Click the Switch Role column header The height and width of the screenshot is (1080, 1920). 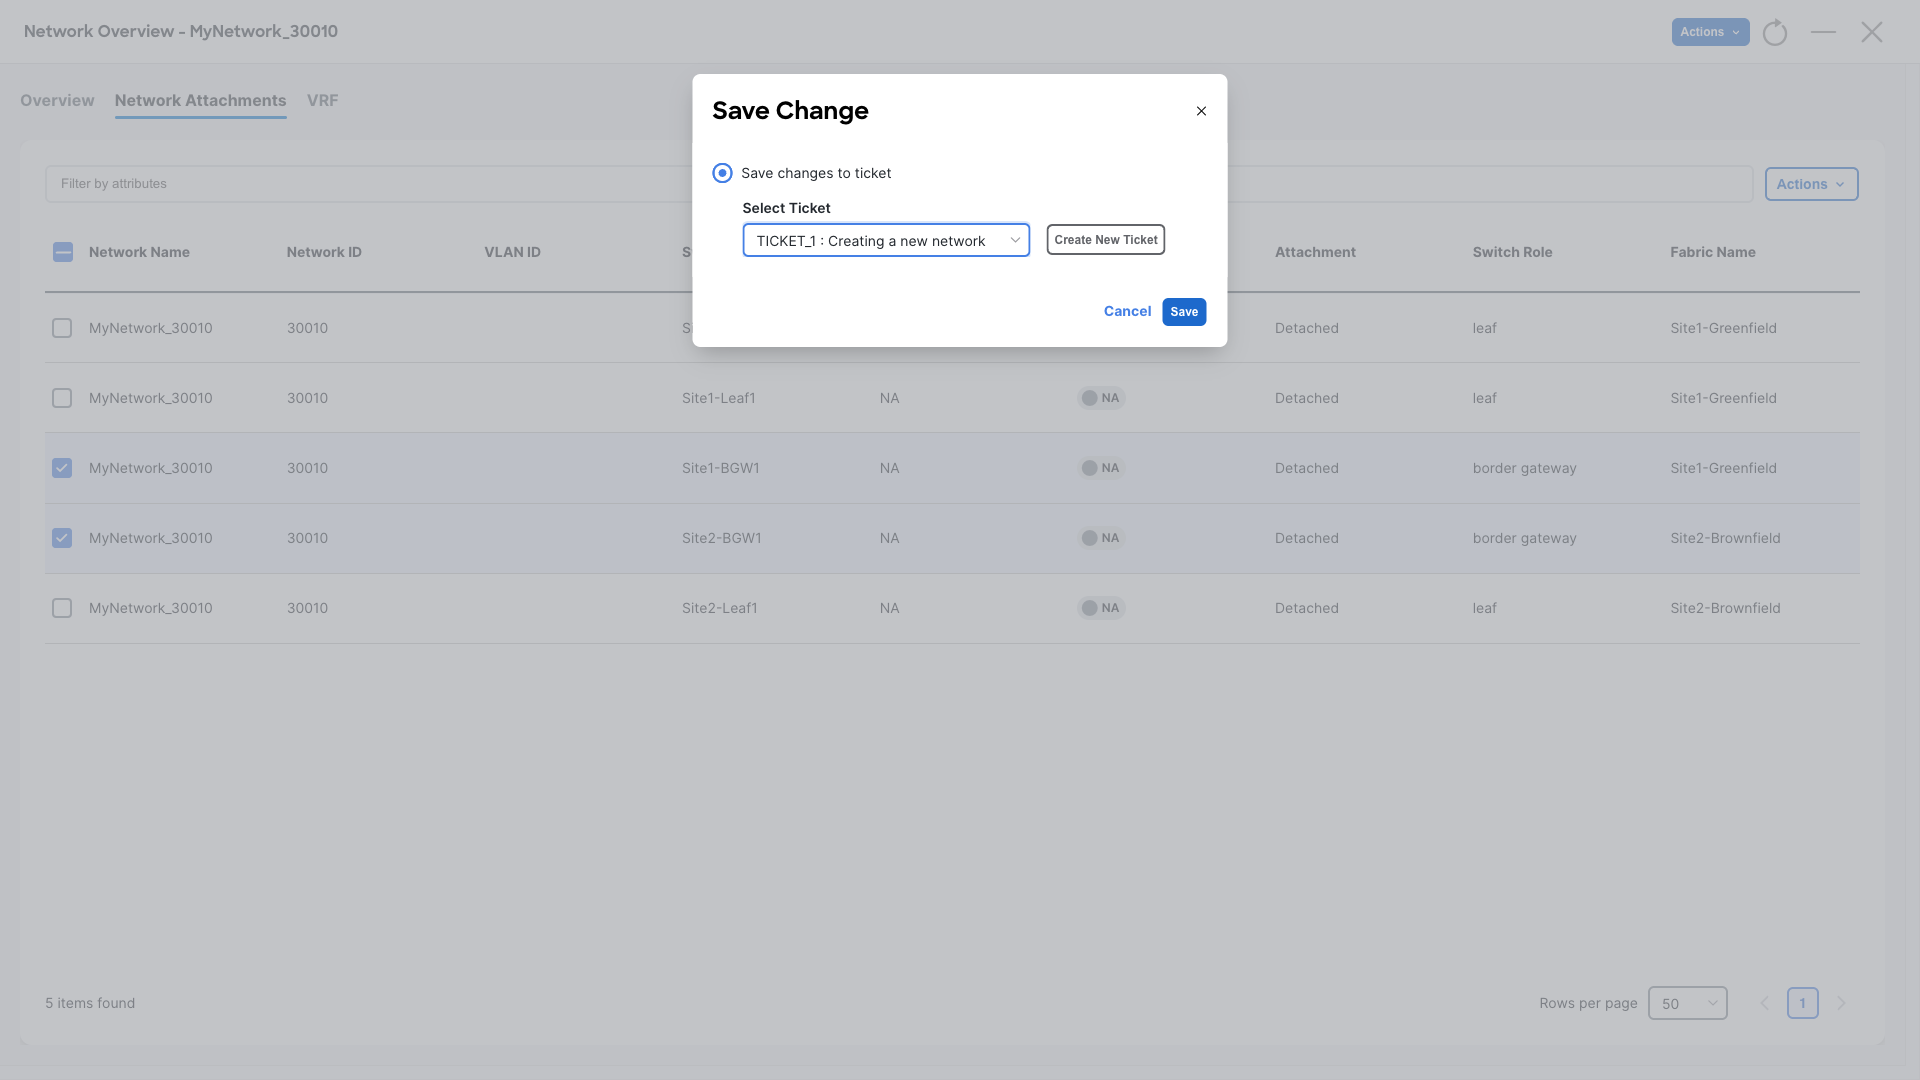[x=1512, y=252]
